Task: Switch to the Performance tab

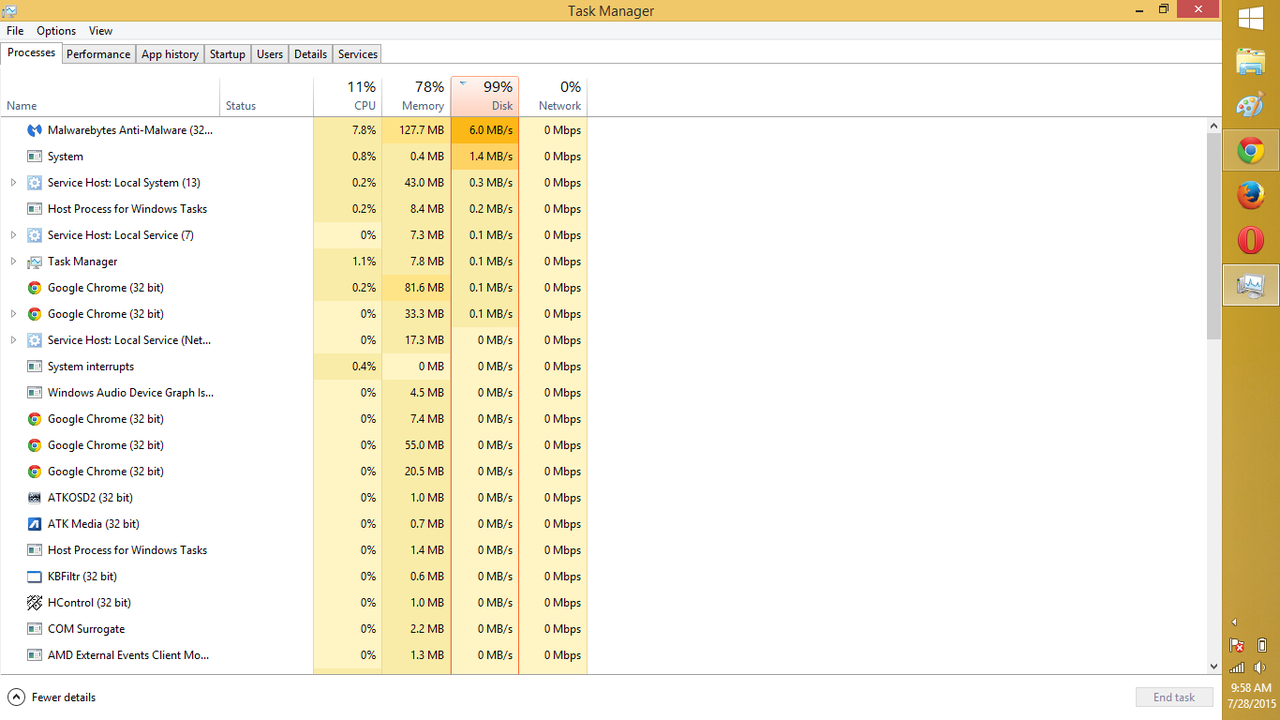Action: click(x=98, y=54)
